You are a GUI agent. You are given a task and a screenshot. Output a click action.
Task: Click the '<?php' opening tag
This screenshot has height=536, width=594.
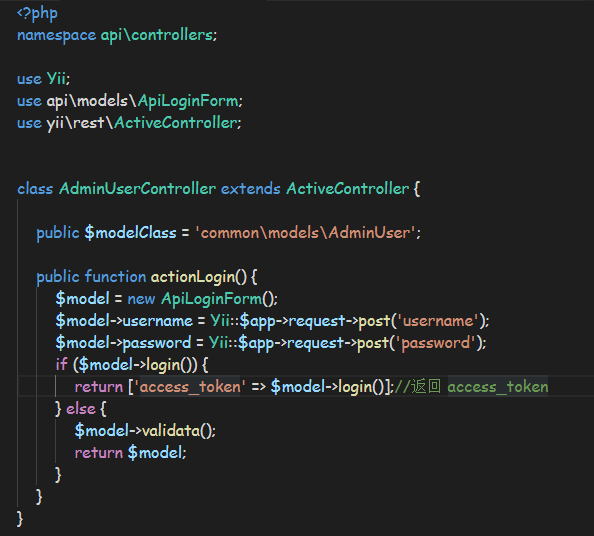point(37,14)
